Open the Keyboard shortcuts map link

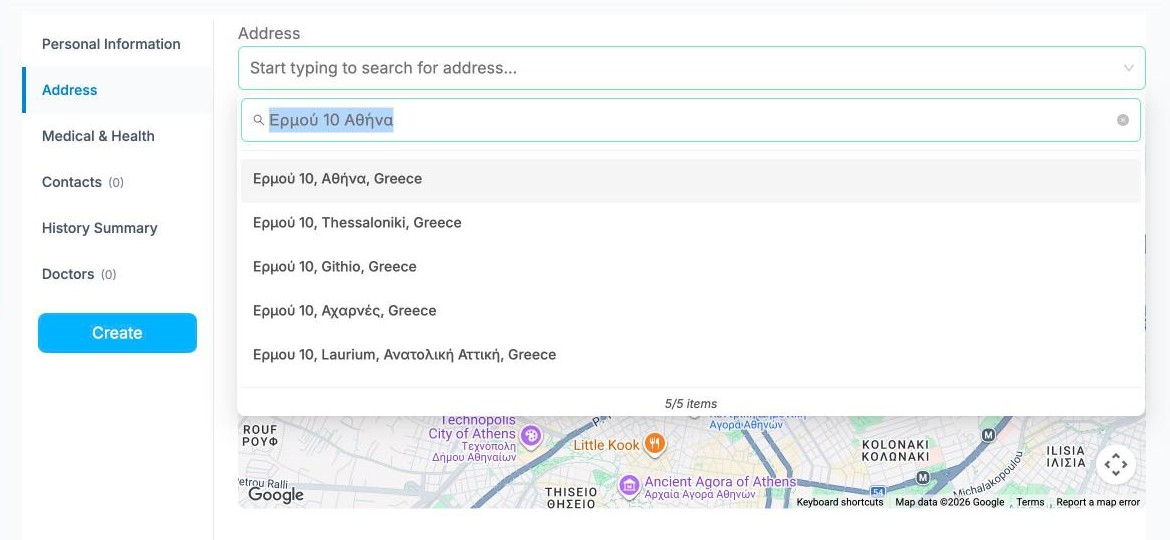(839, 502)
